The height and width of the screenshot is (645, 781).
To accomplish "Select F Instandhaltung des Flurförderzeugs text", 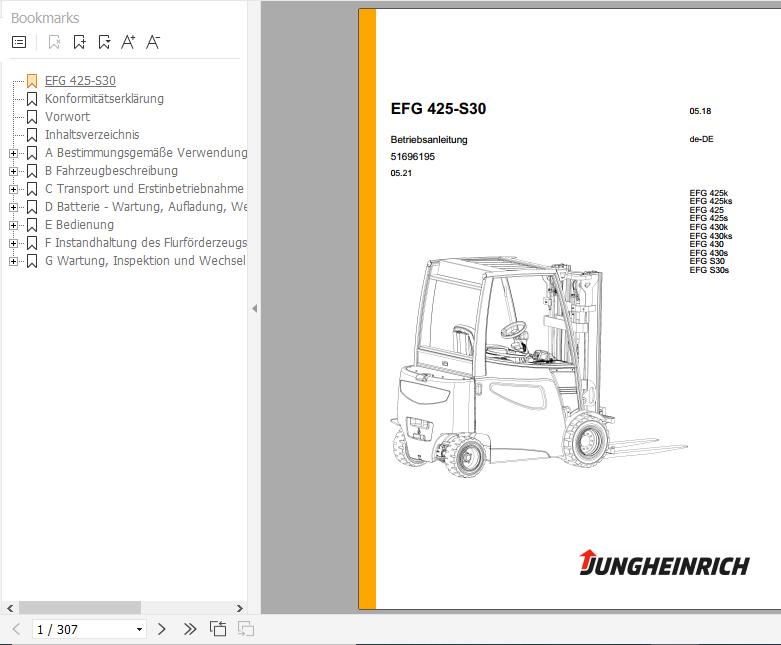I will click(x=146, y=242).
